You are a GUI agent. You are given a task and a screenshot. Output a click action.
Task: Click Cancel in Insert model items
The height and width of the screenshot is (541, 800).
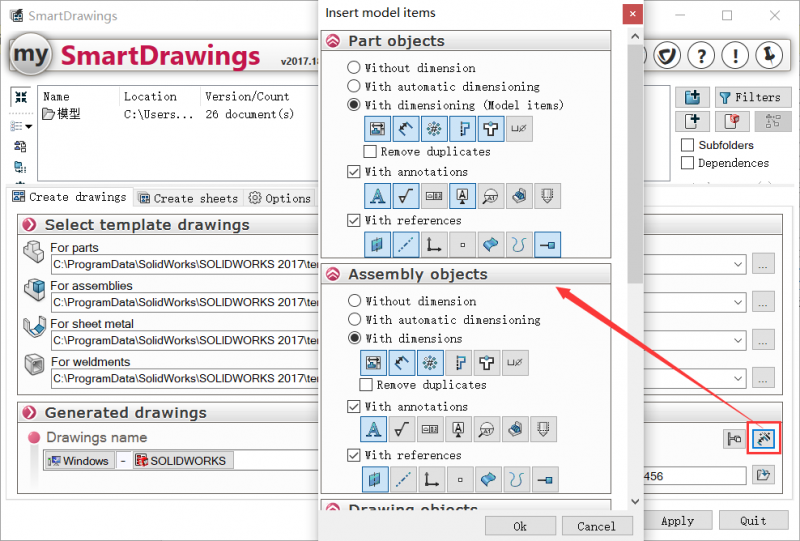point(597,526)
